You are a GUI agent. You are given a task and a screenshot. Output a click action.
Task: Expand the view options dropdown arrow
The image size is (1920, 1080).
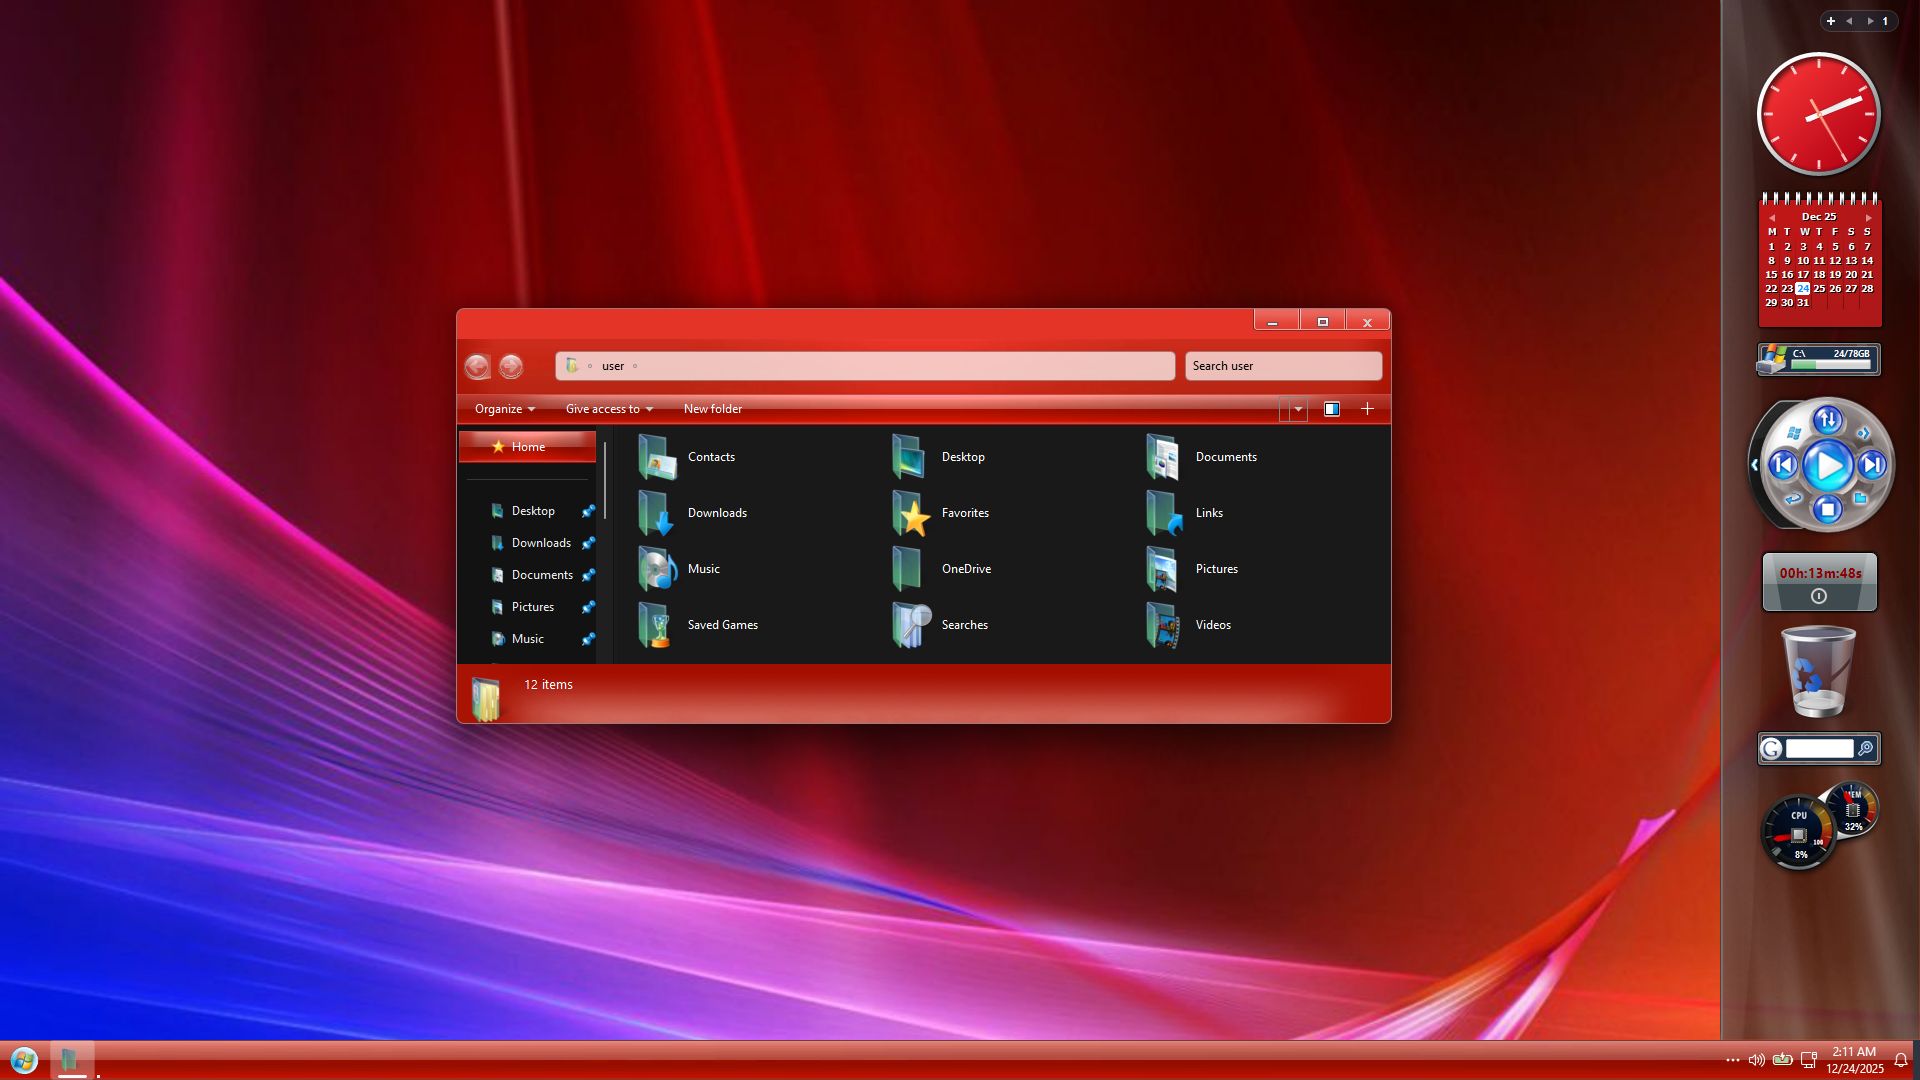(x=1298, y=409)
